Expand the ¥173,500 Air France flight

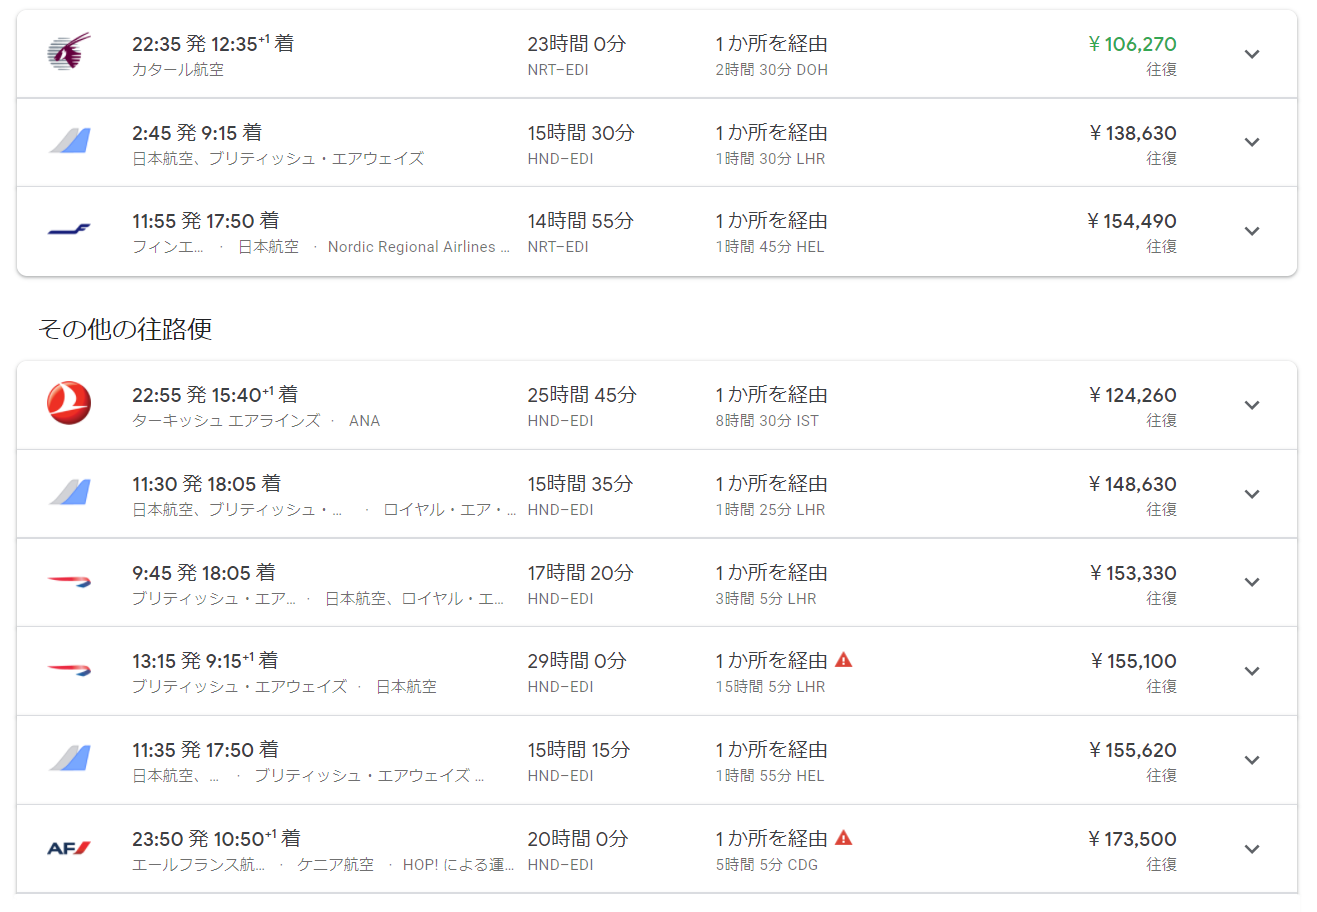coord(1251,849)
